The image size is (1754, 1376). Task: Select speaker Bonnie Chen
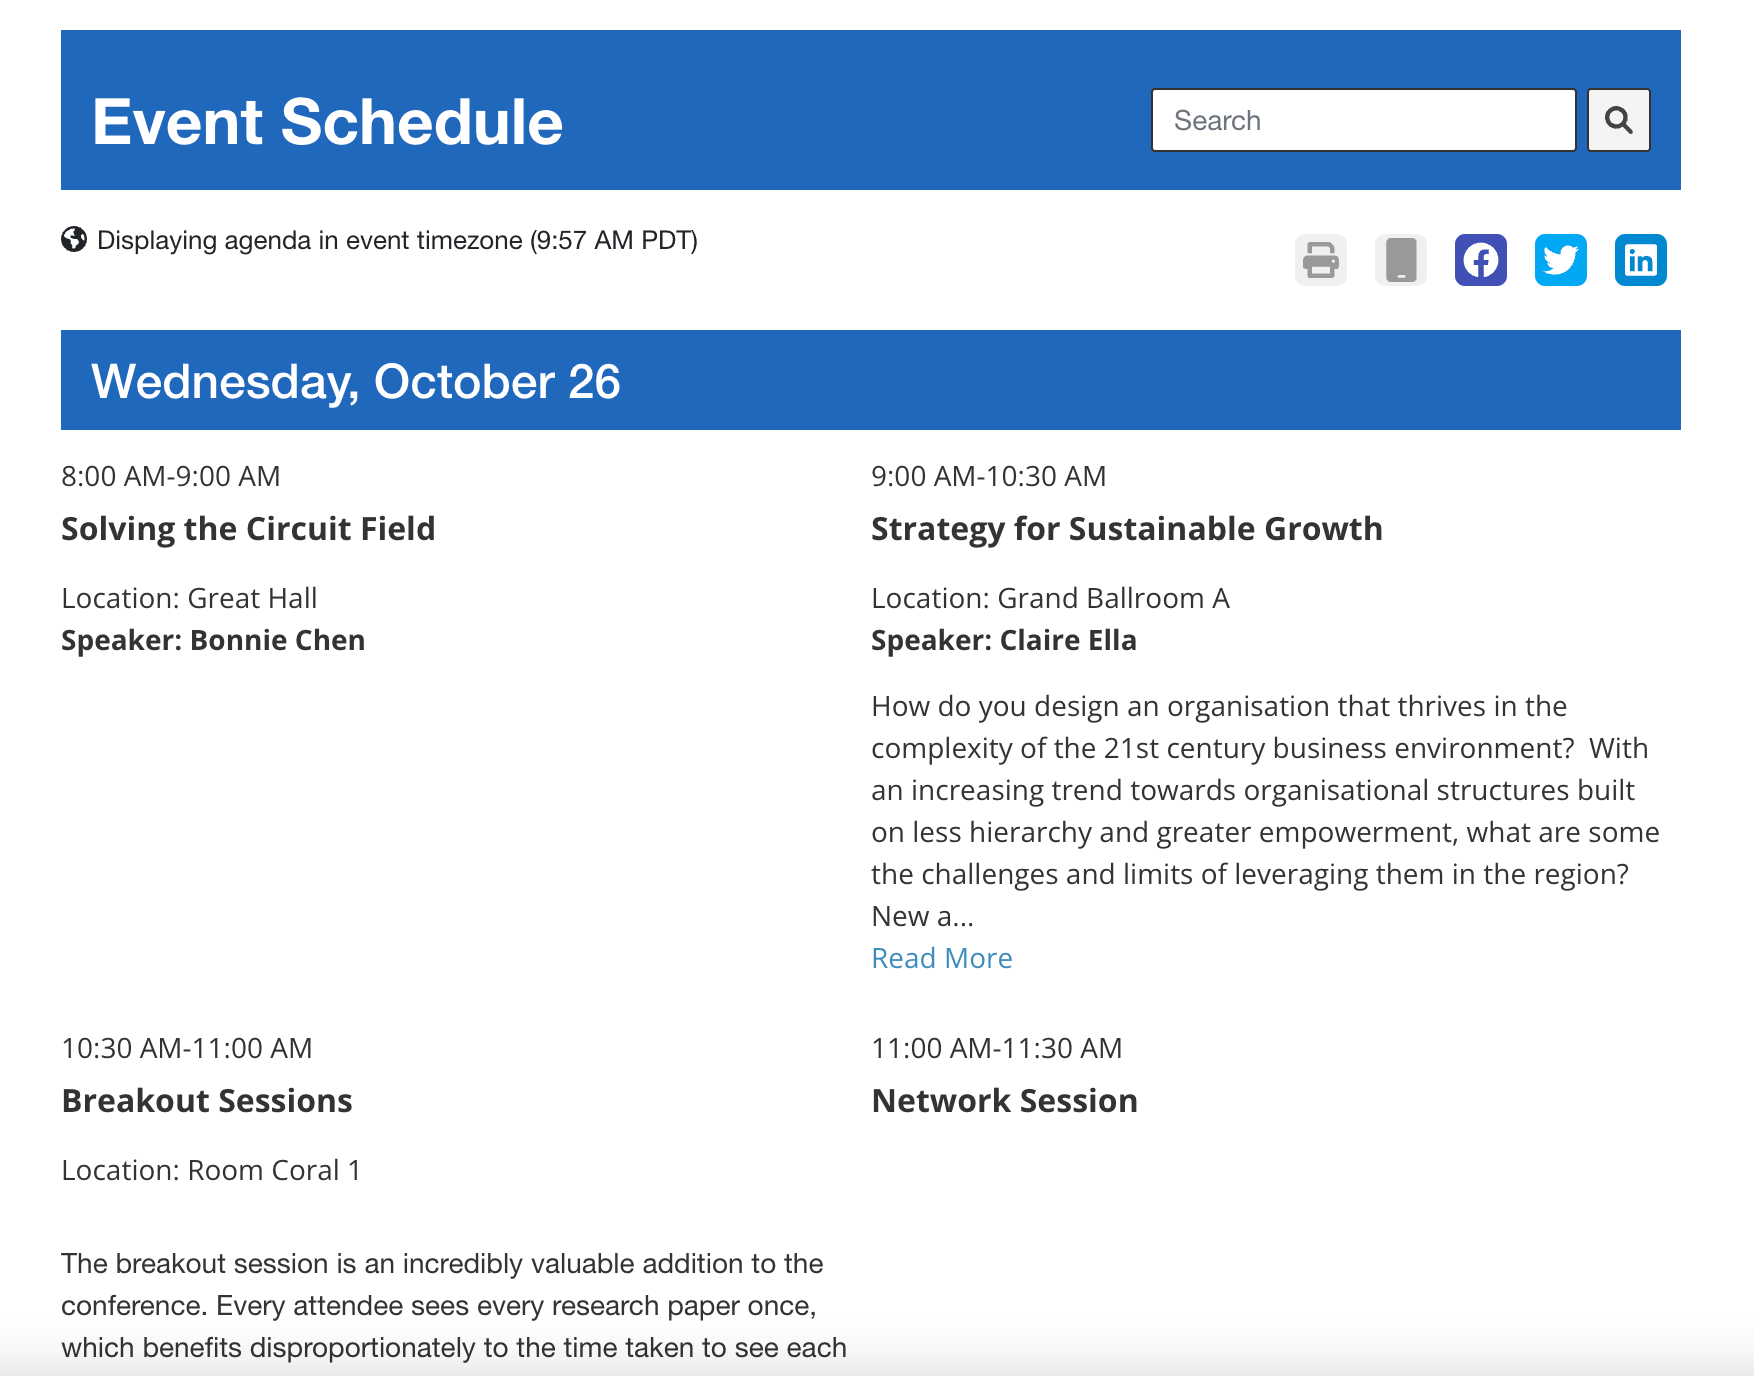(213, 639)
